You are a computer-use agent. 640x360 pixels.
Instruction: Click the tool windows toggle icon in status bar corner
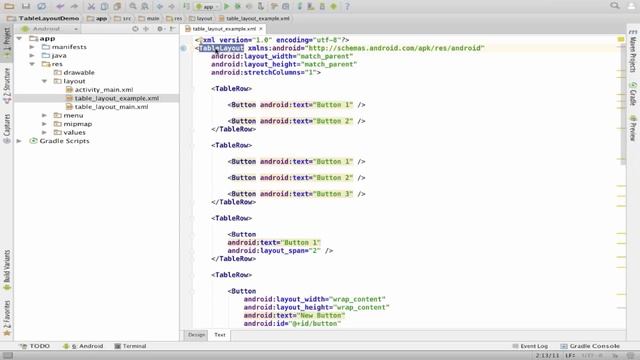pyautogui.click(x=8, y=356)
